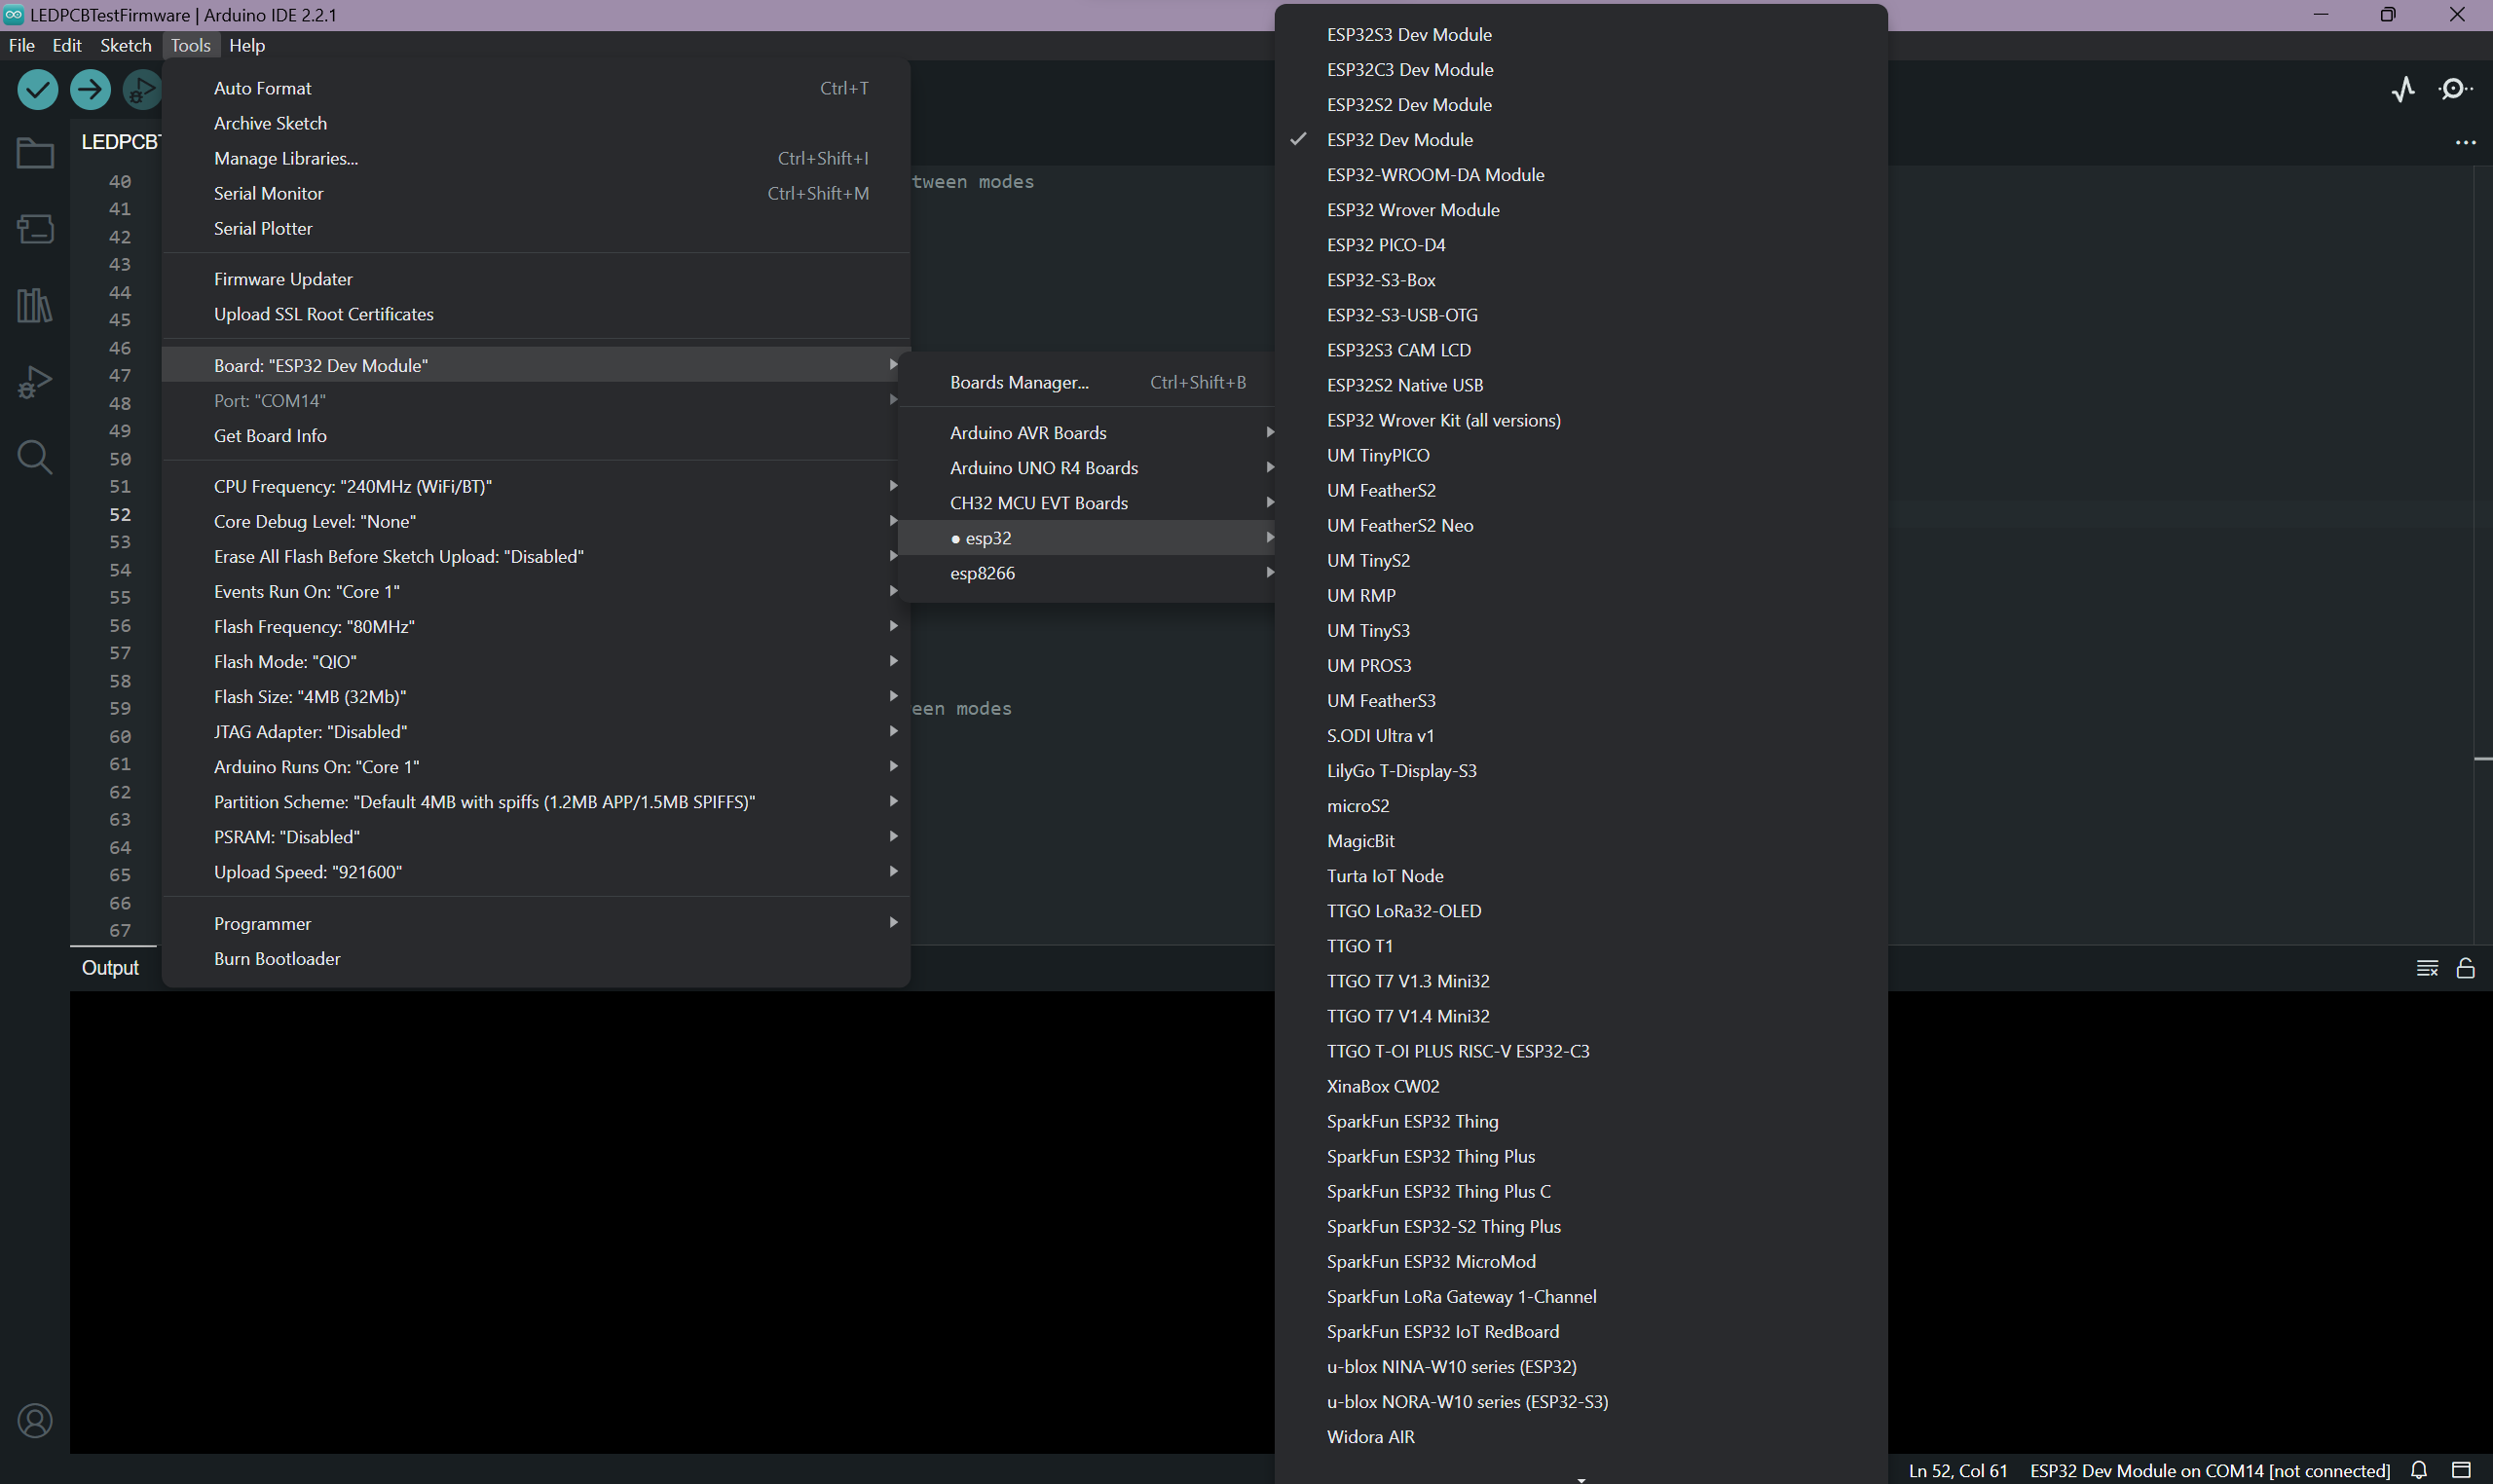Select Widora AIR board
This screenshot has height=1484, width=2493.
[1581, 1437]
